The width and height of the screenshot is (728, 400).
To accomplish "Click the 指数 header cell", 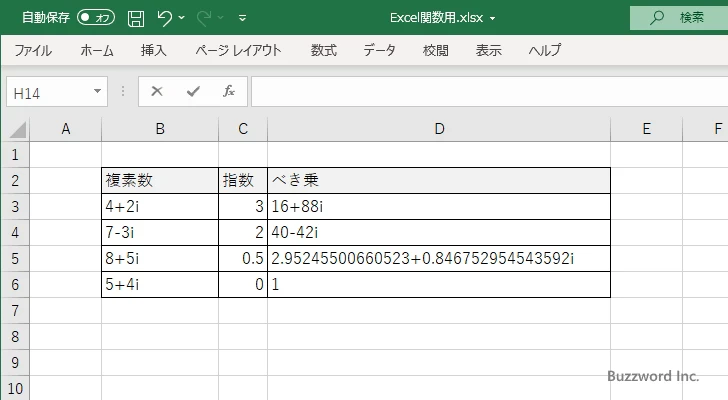I will coord(243,181).
